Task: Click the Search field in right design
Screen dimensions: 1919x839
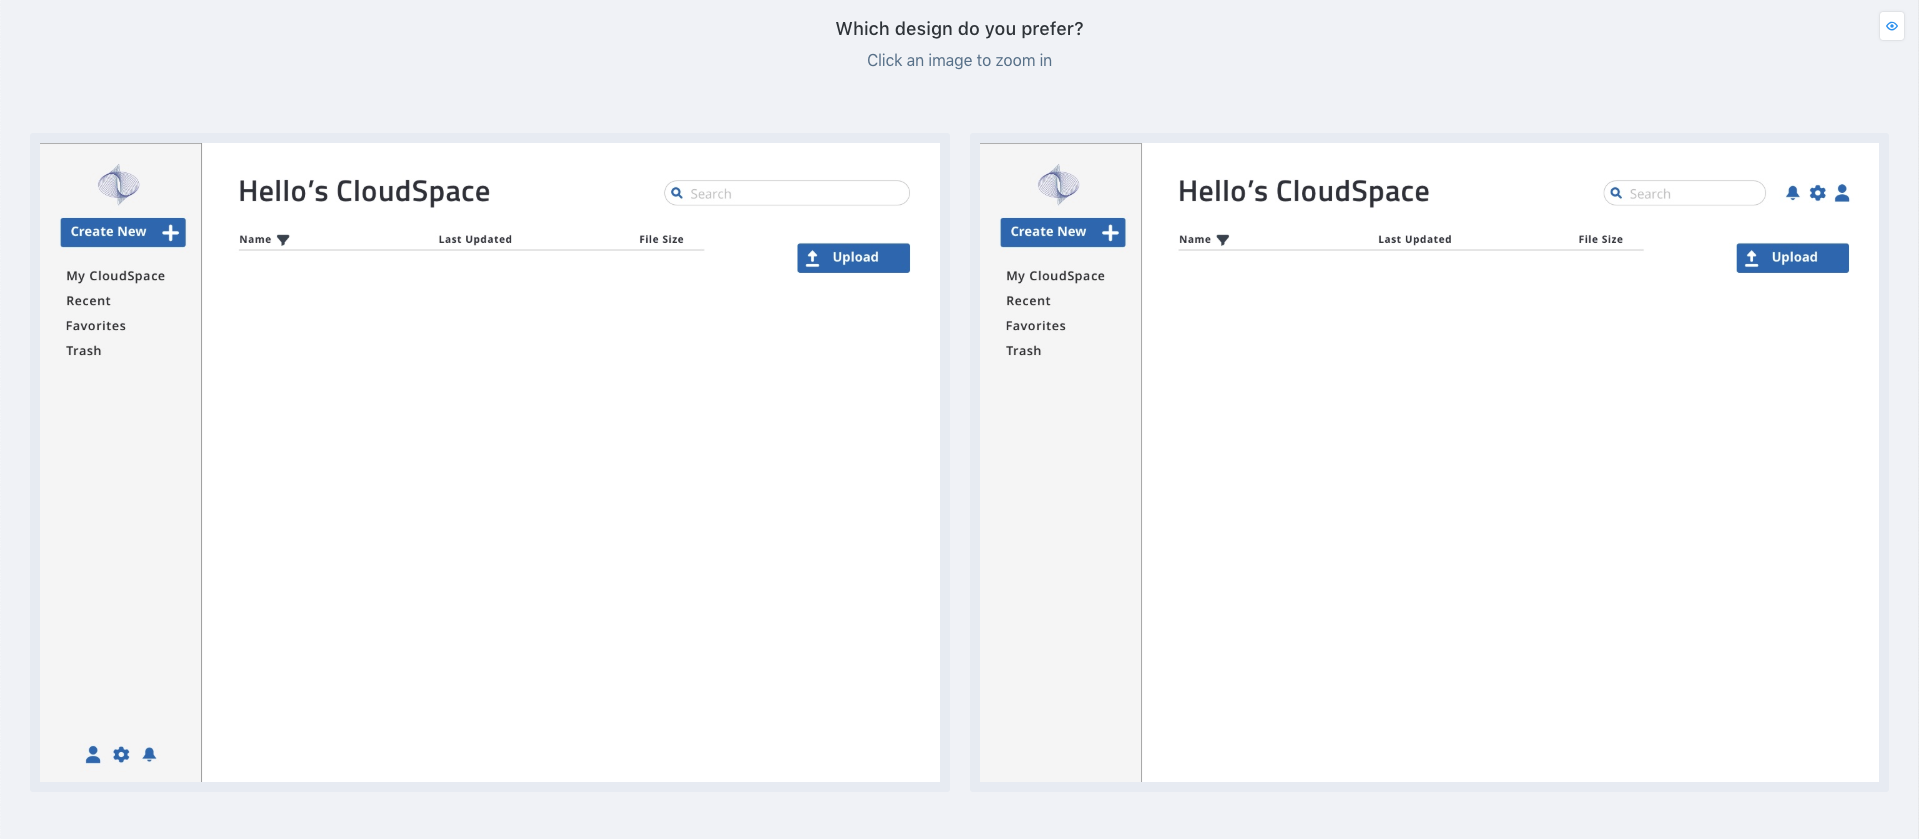Action: coord(1685,193)
